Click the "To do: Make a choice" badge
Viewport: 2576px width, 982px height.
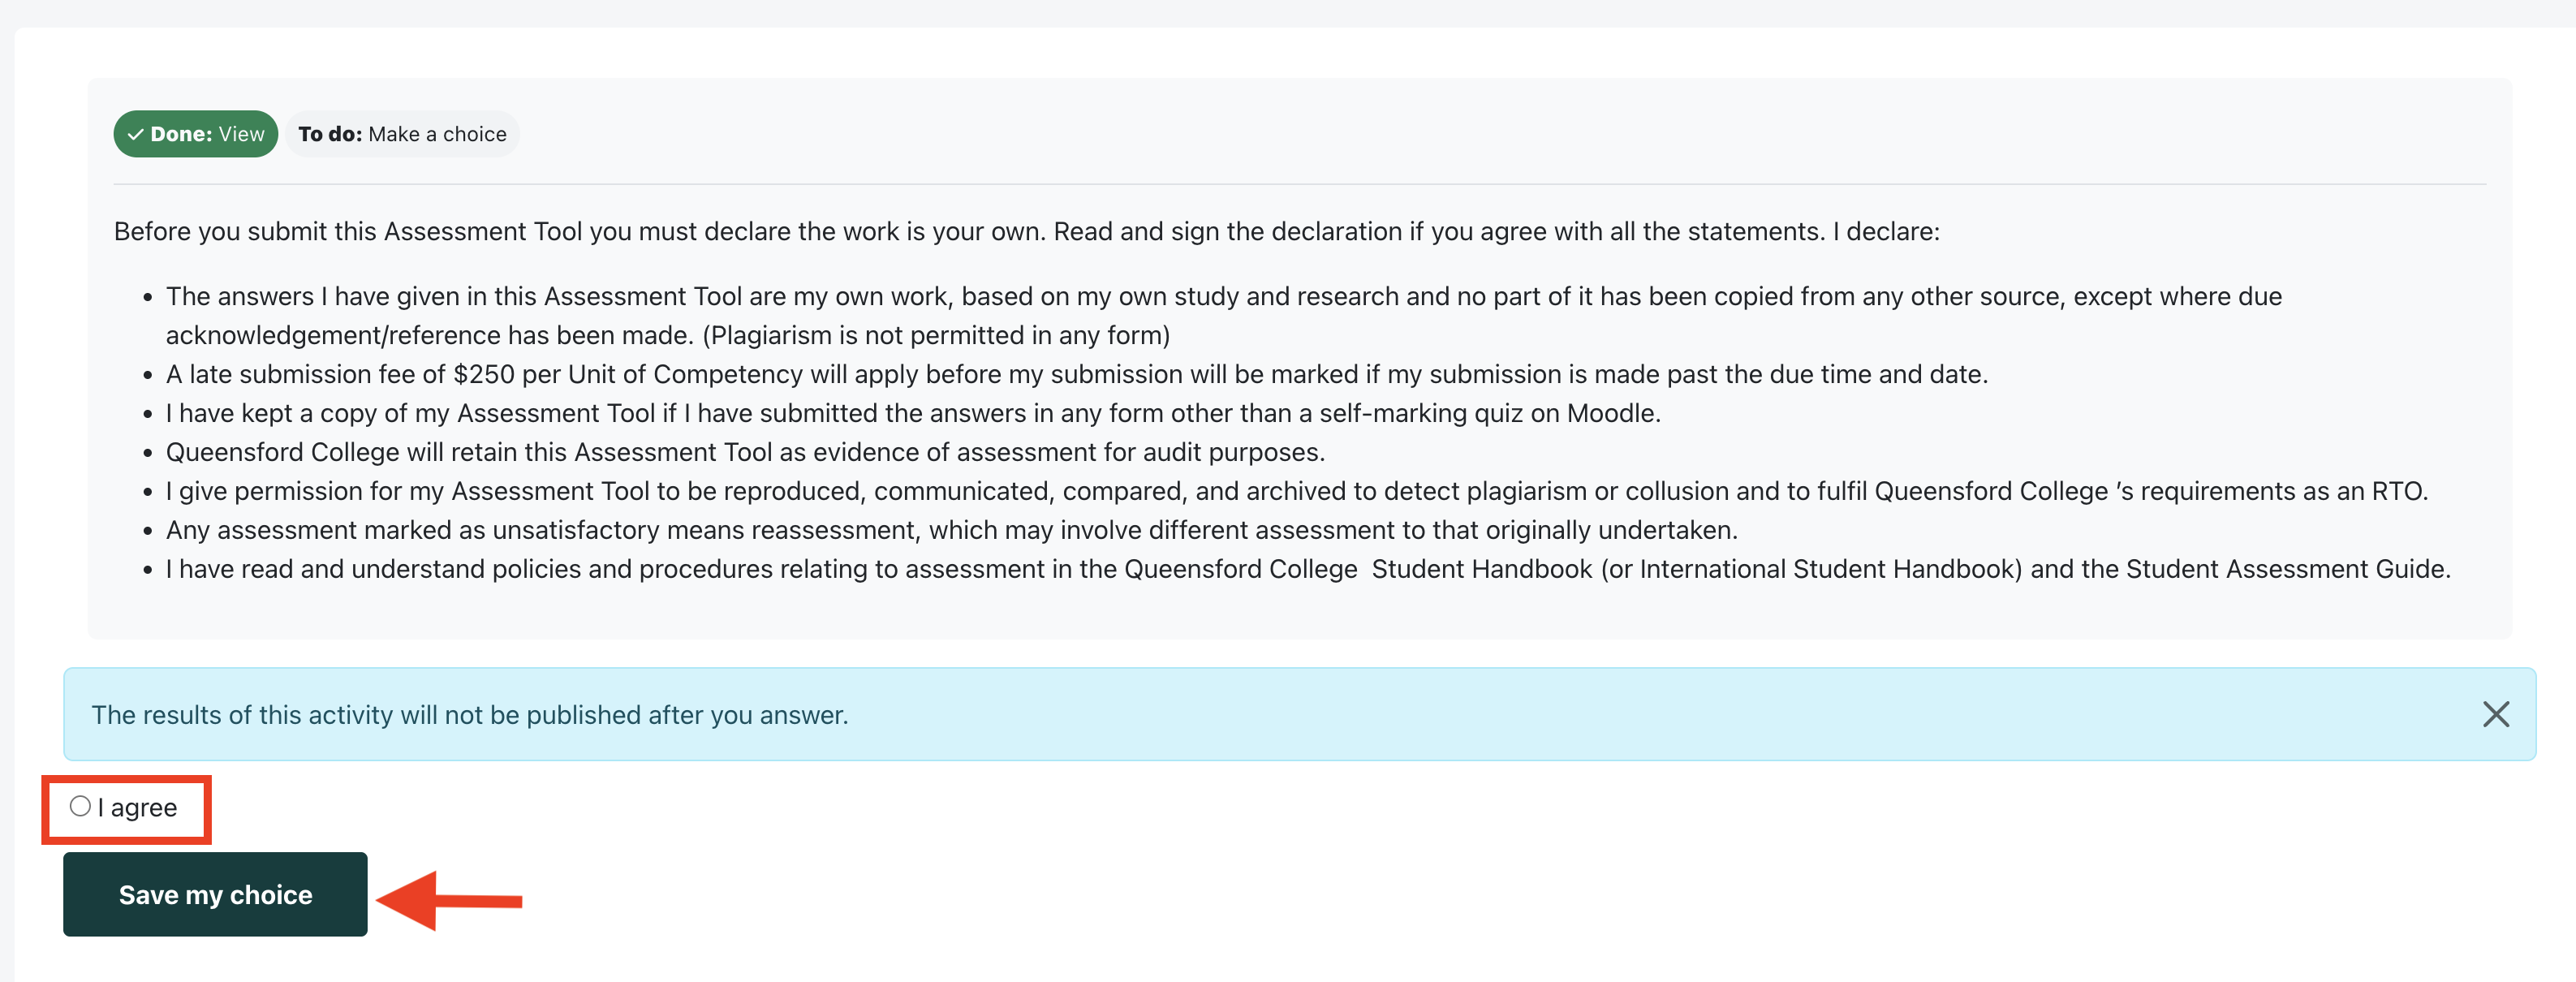(x=402, y=134)
